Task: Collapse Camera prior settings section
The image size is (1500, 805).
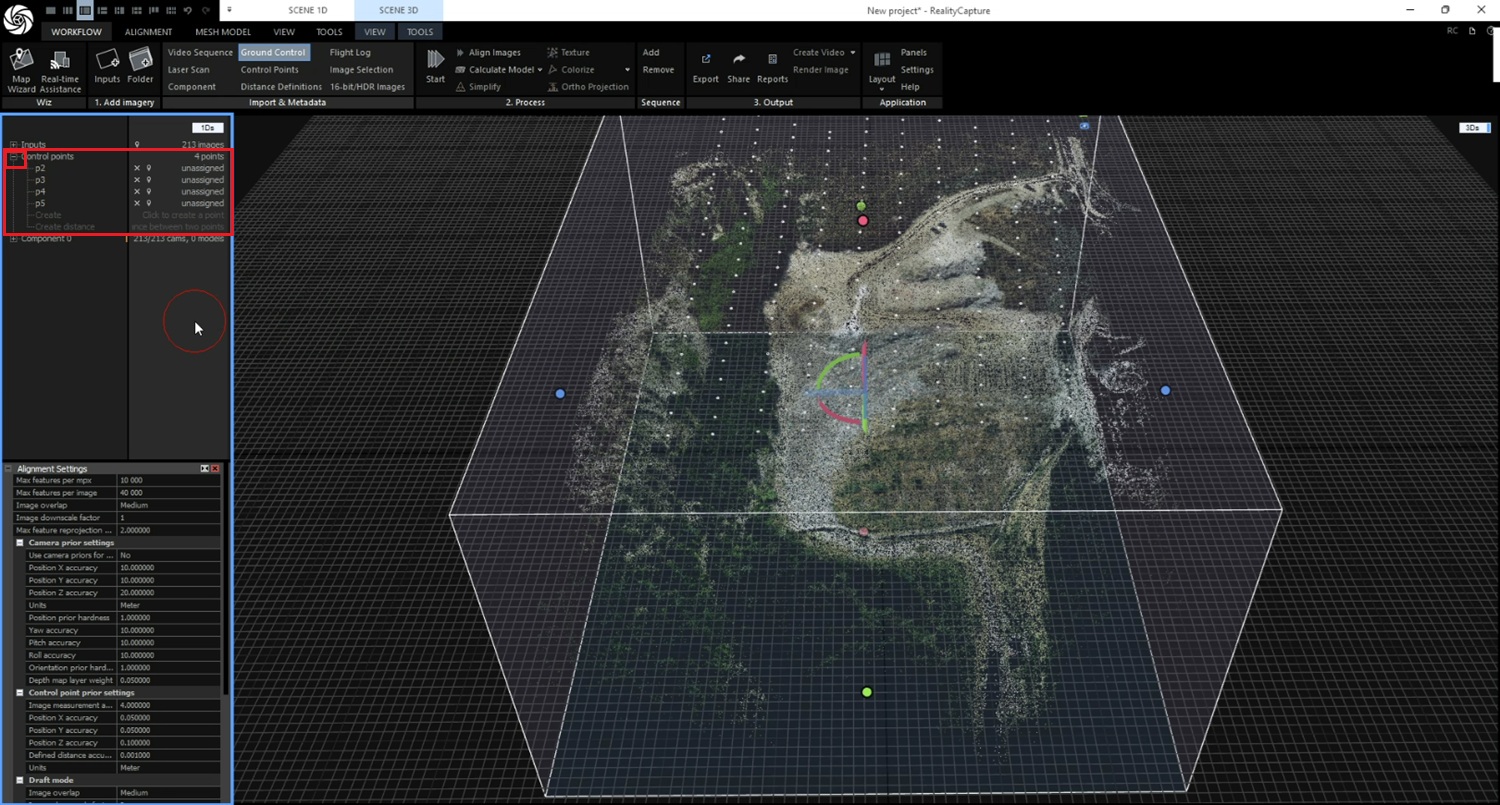Action: coord(20,543)
